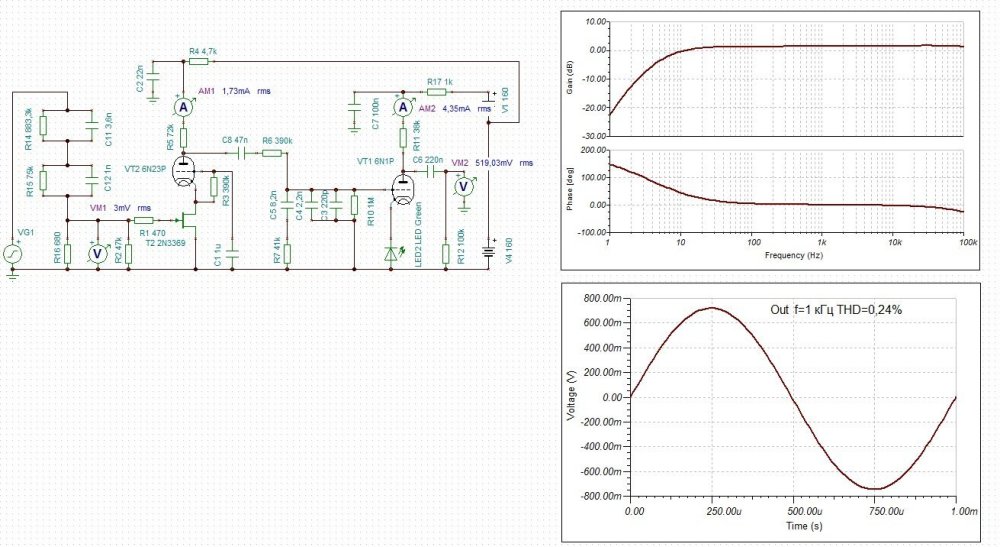Select the C8 47n capacitor

(243, 154)
